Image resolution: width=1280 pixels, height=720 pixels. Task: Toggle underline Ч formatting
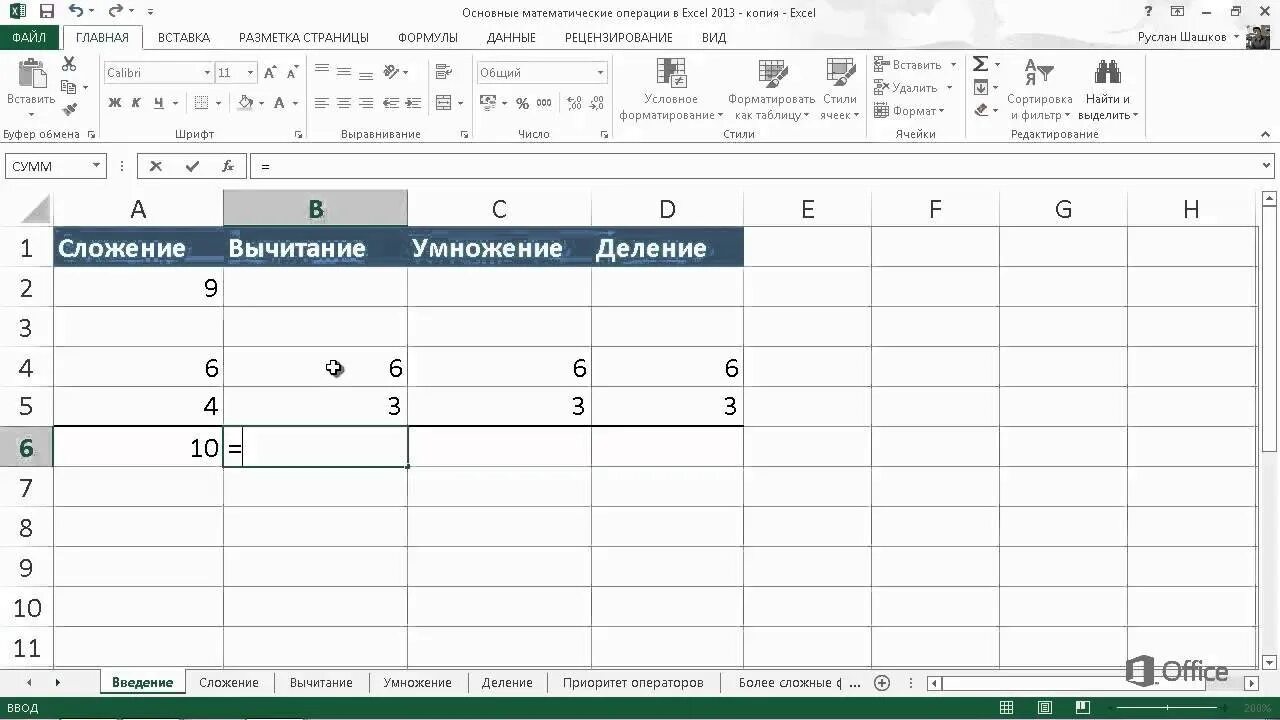click(x=159, y=103)
